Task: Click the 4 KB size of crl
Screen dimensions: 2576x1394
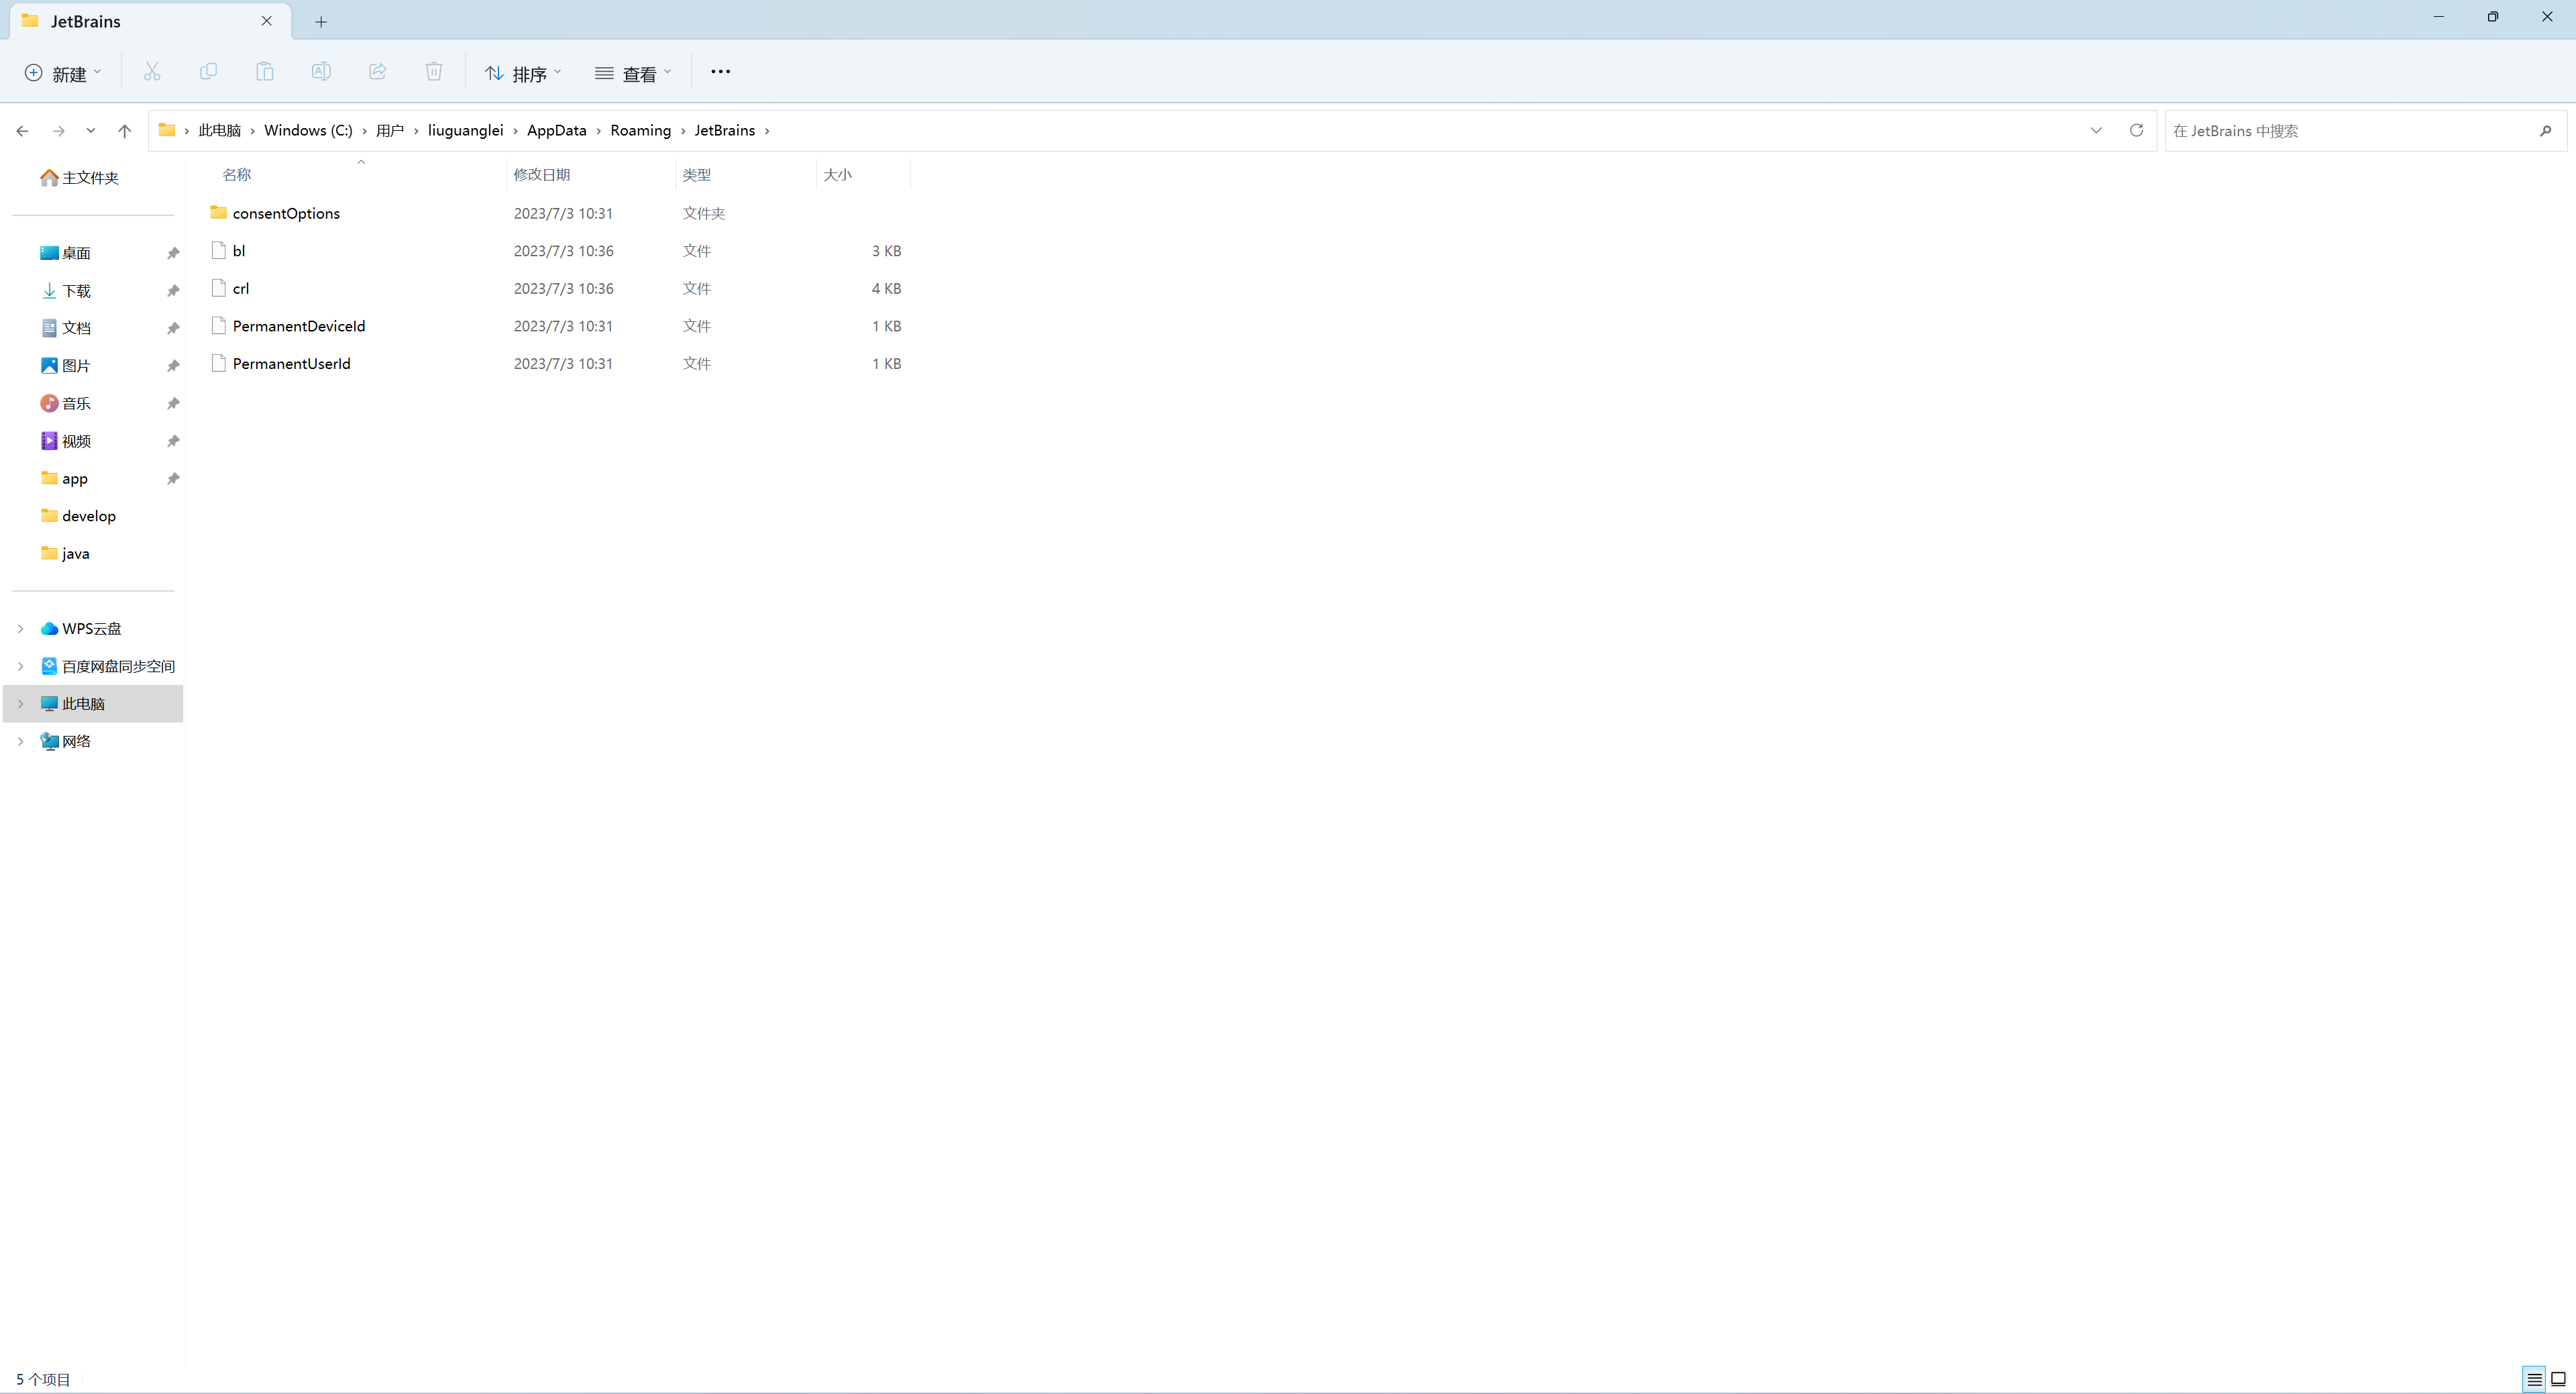Action: (x=886, y=288)
